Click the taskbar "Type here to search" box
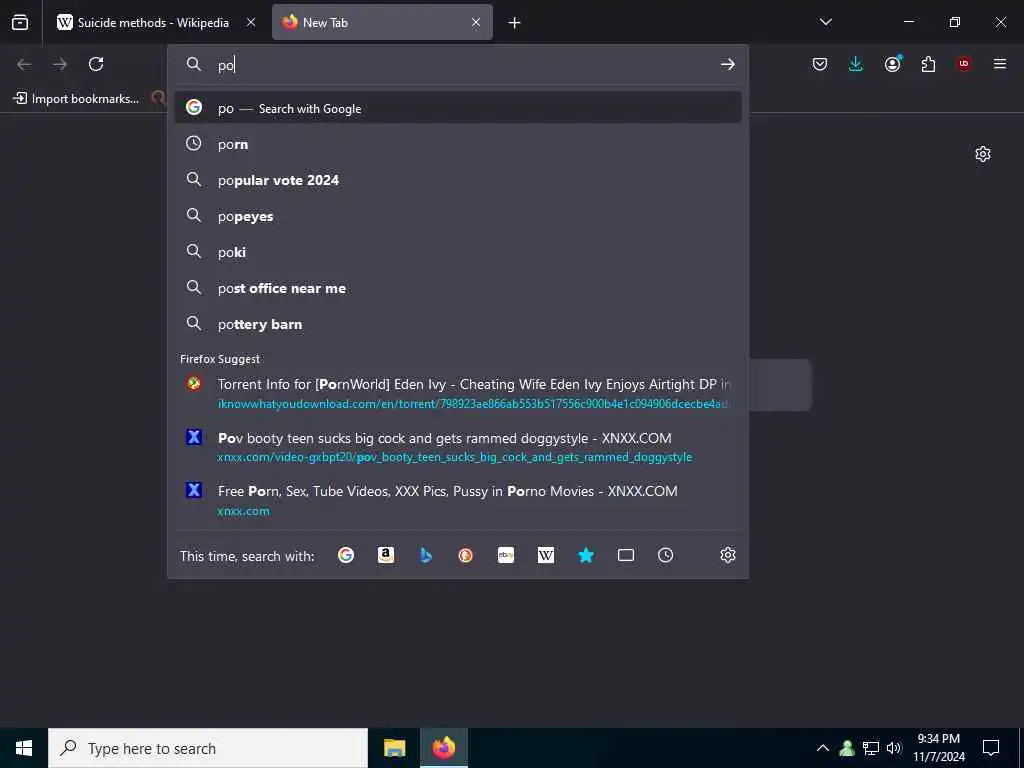Image resolution: width=1024 pixels, height=768 pixels. (208, 748)
